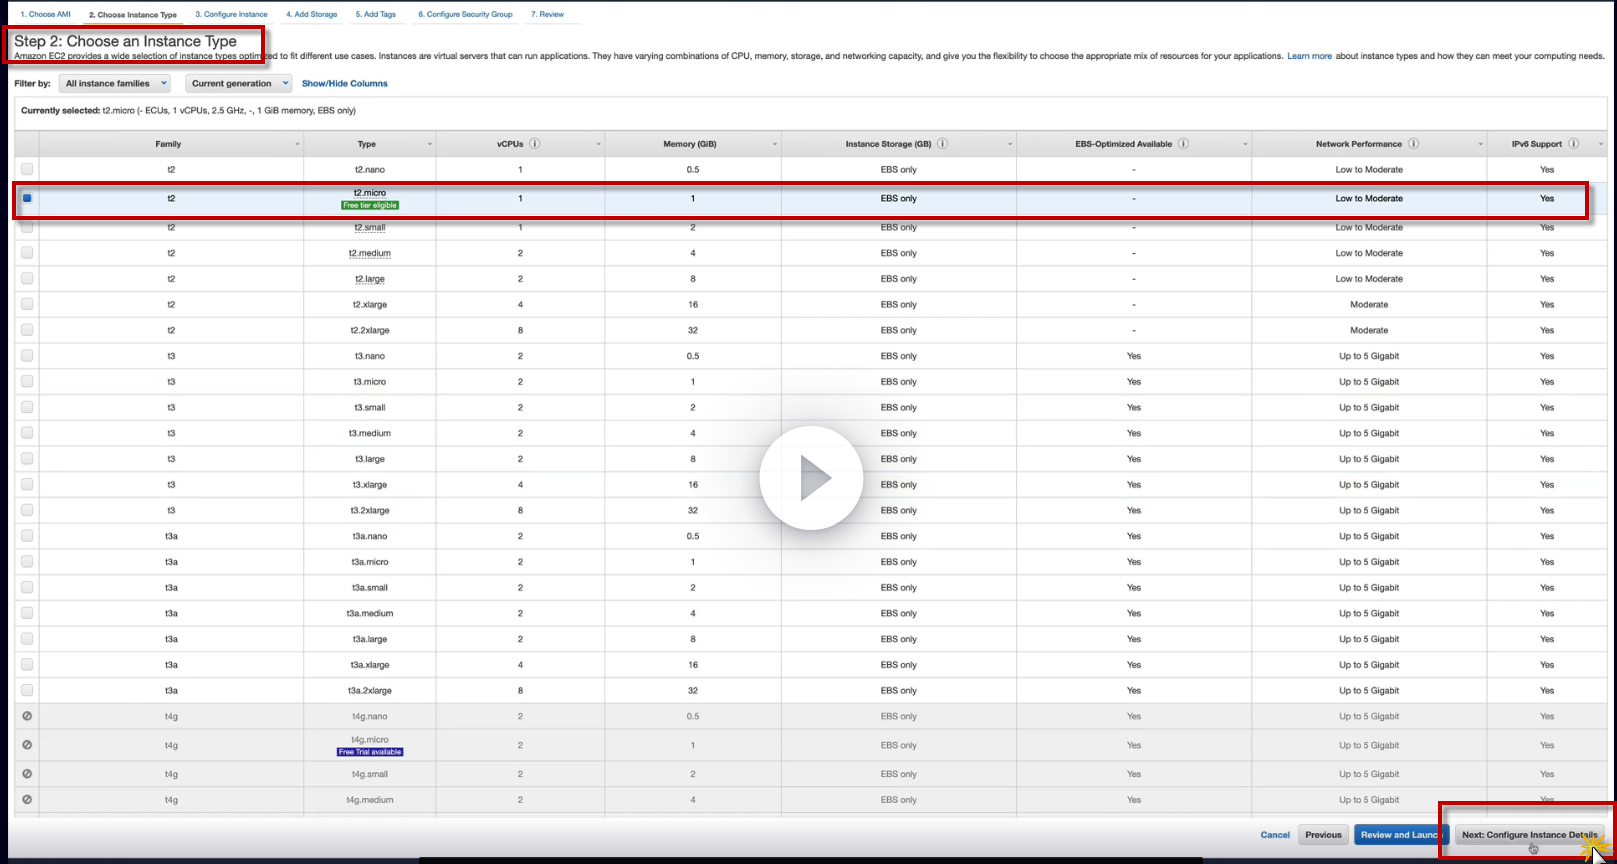Viewport: 1617px width, 864px height.
Task: Click the t3.xlarge type cell
Action: (370, 485)
